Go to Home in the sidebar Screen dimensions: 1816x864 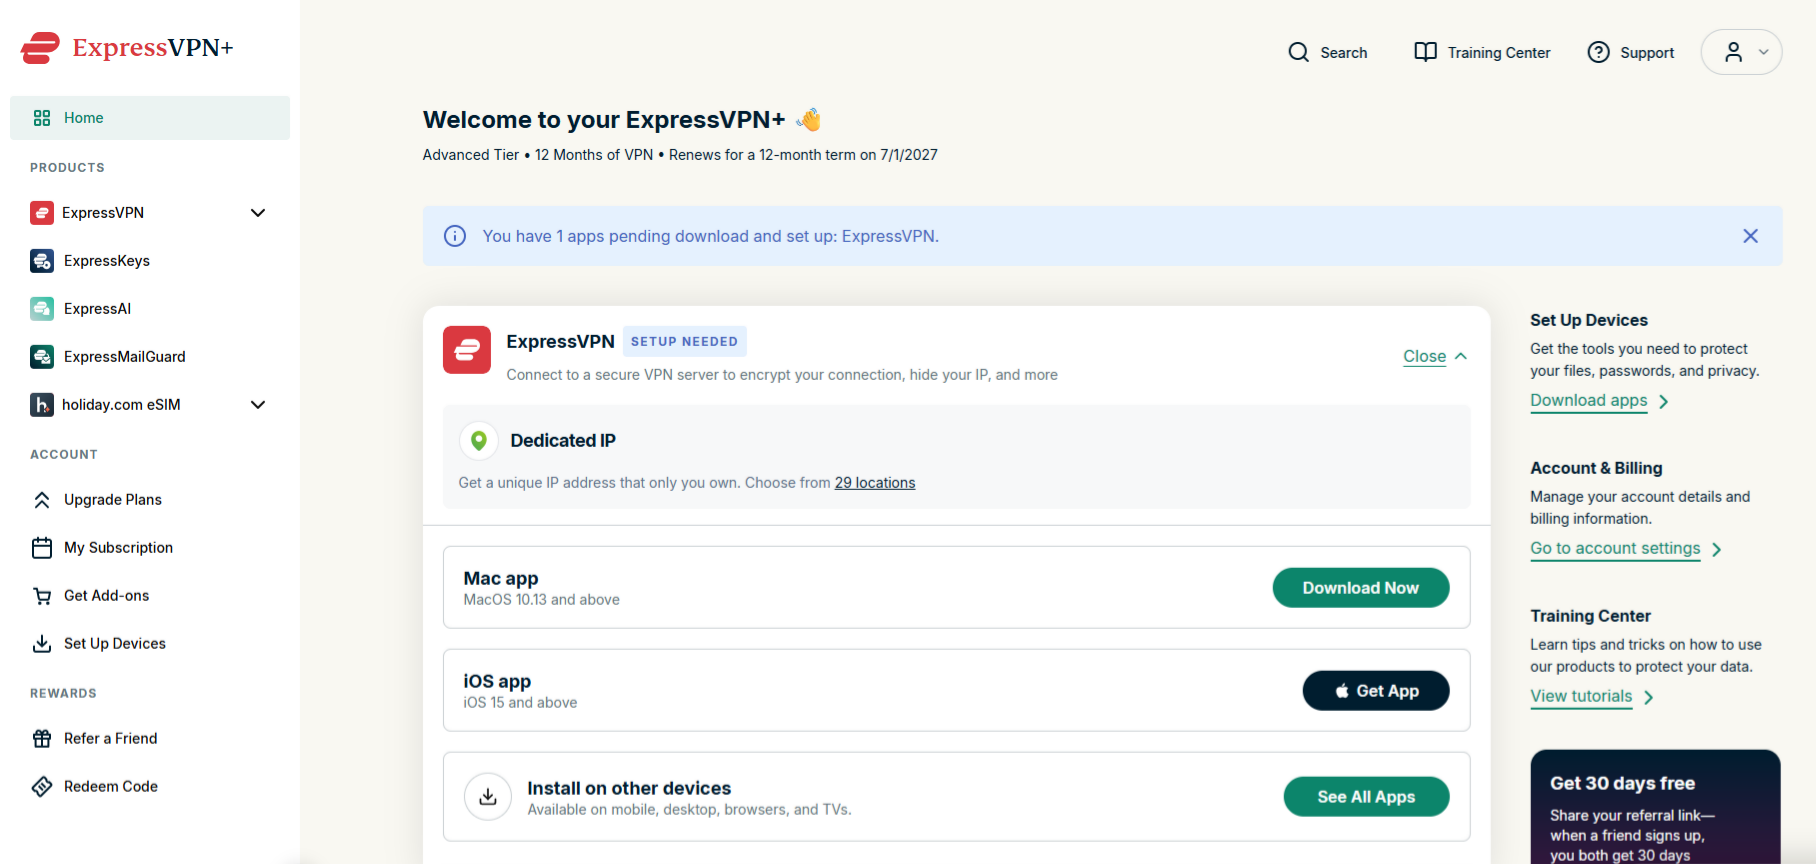(150, 118)
